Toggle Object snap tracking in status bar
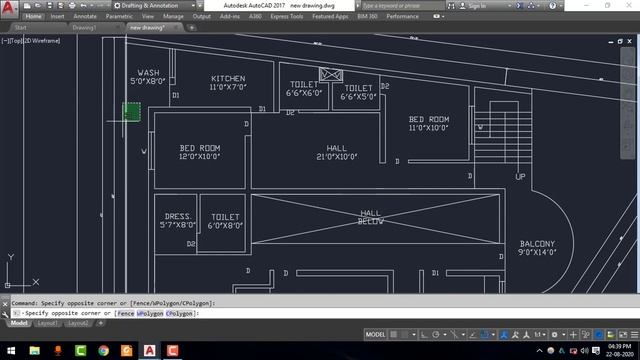The image size is (640, 360). click(473, 335)
